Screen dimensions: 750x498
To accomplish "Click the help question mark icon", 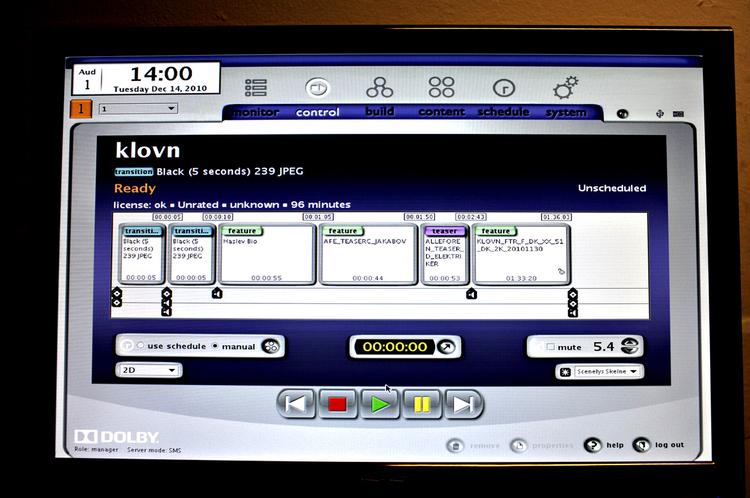I will coord(593,445).
